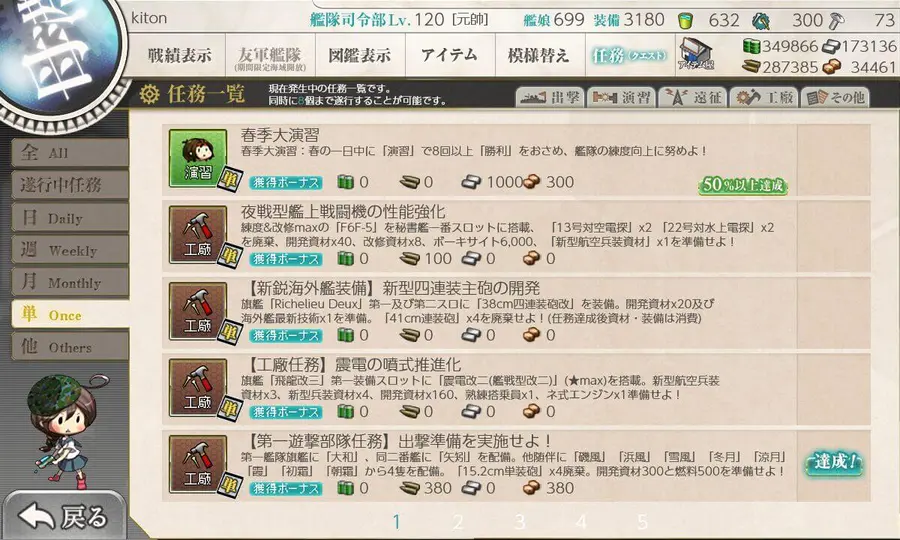The height and width of the screenshot is (540, 900).
Task: Click the 演習 exercise quest icon for 春季大演習
Action: click(x=198, y=157)
